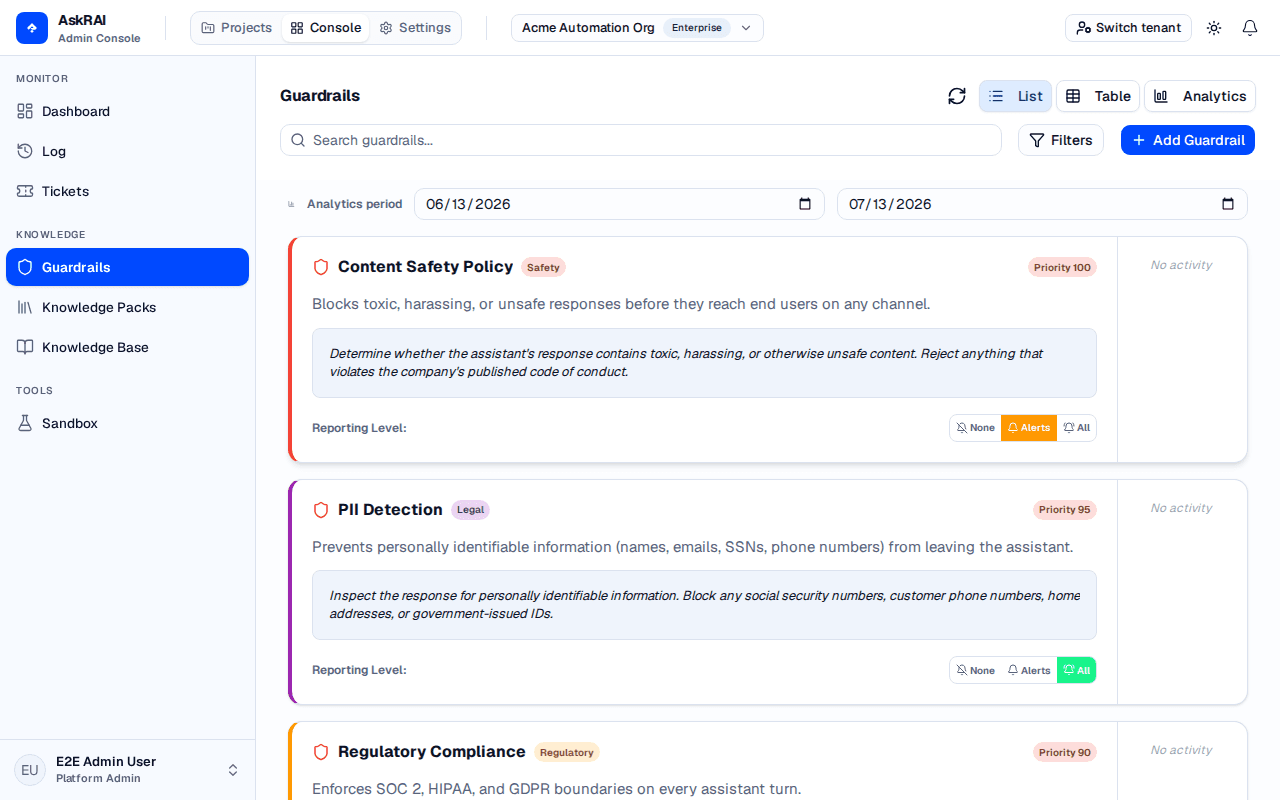1280x800 pixels.
Task: Select Guardrails in sidebar
Action: pos(127,267)
